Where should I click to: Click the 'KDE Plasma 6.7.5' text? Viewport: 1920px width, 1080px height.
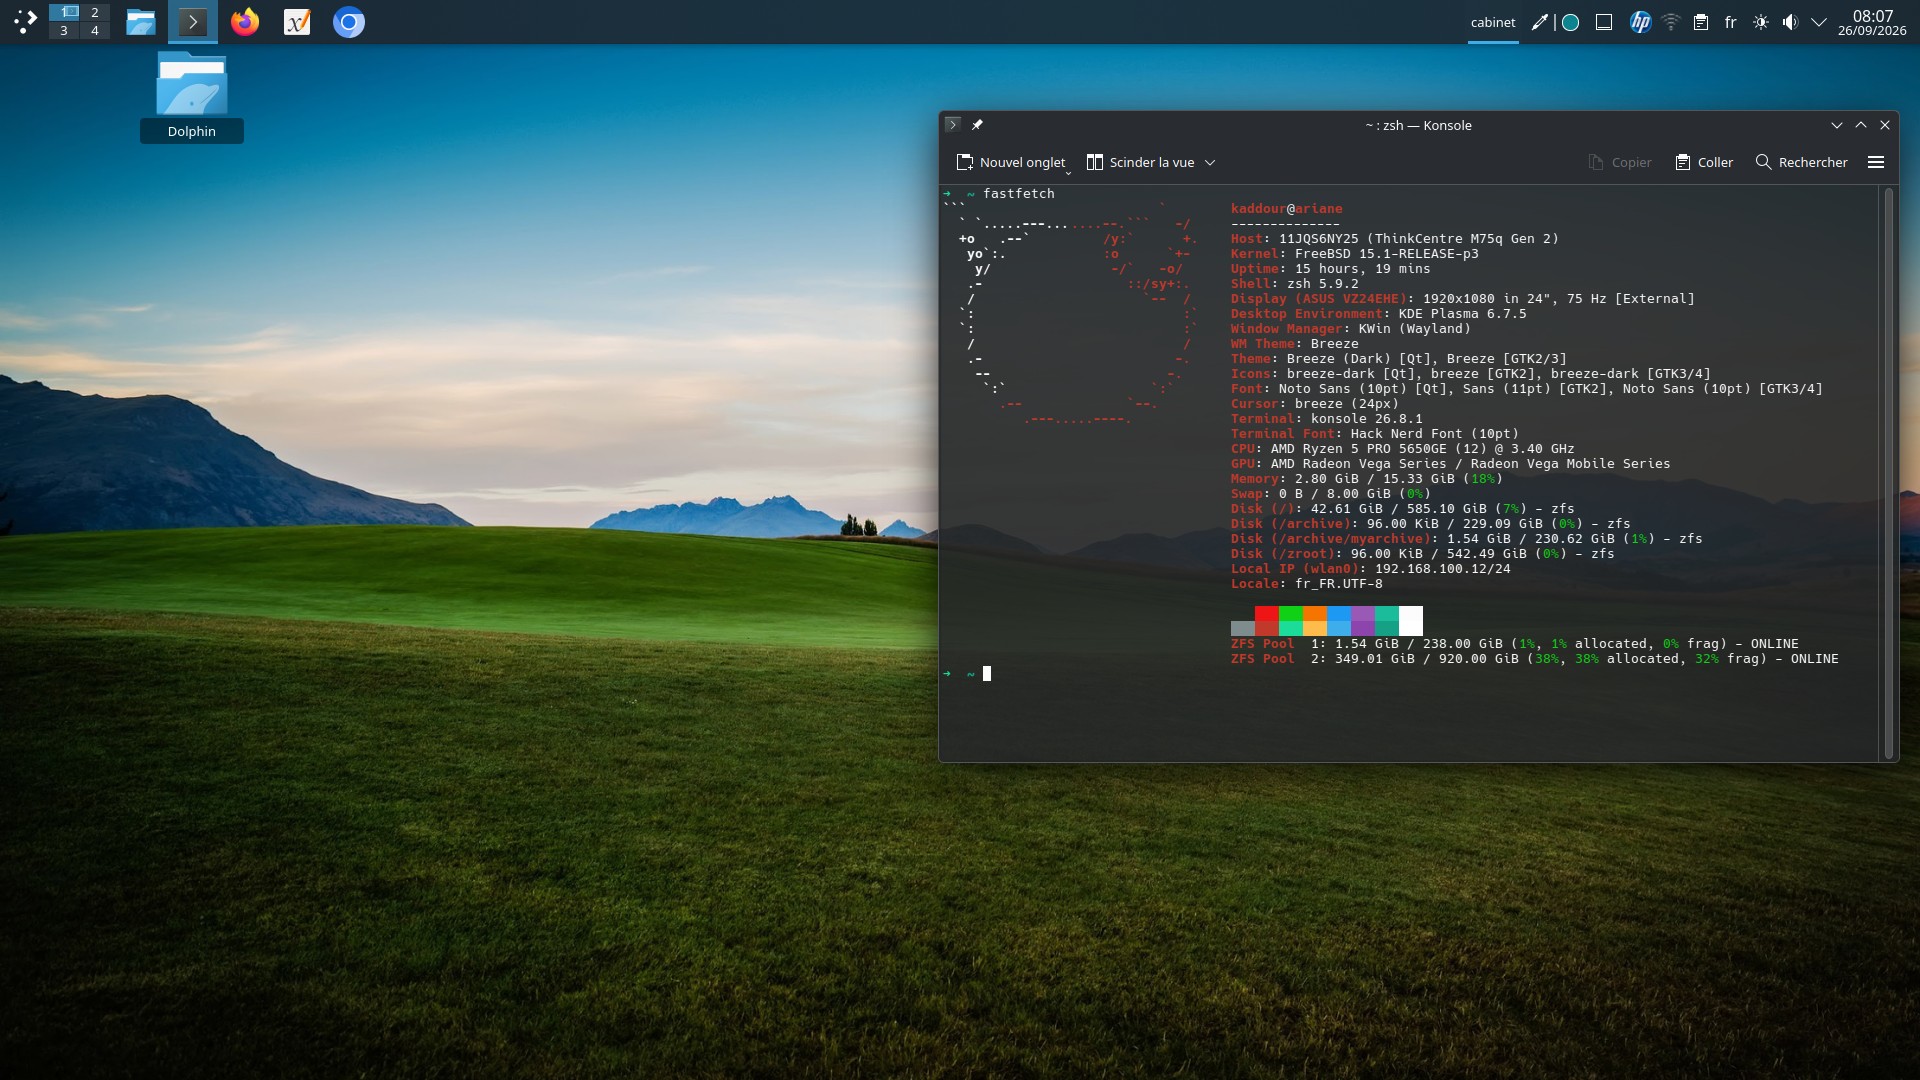click(1462, 314)
